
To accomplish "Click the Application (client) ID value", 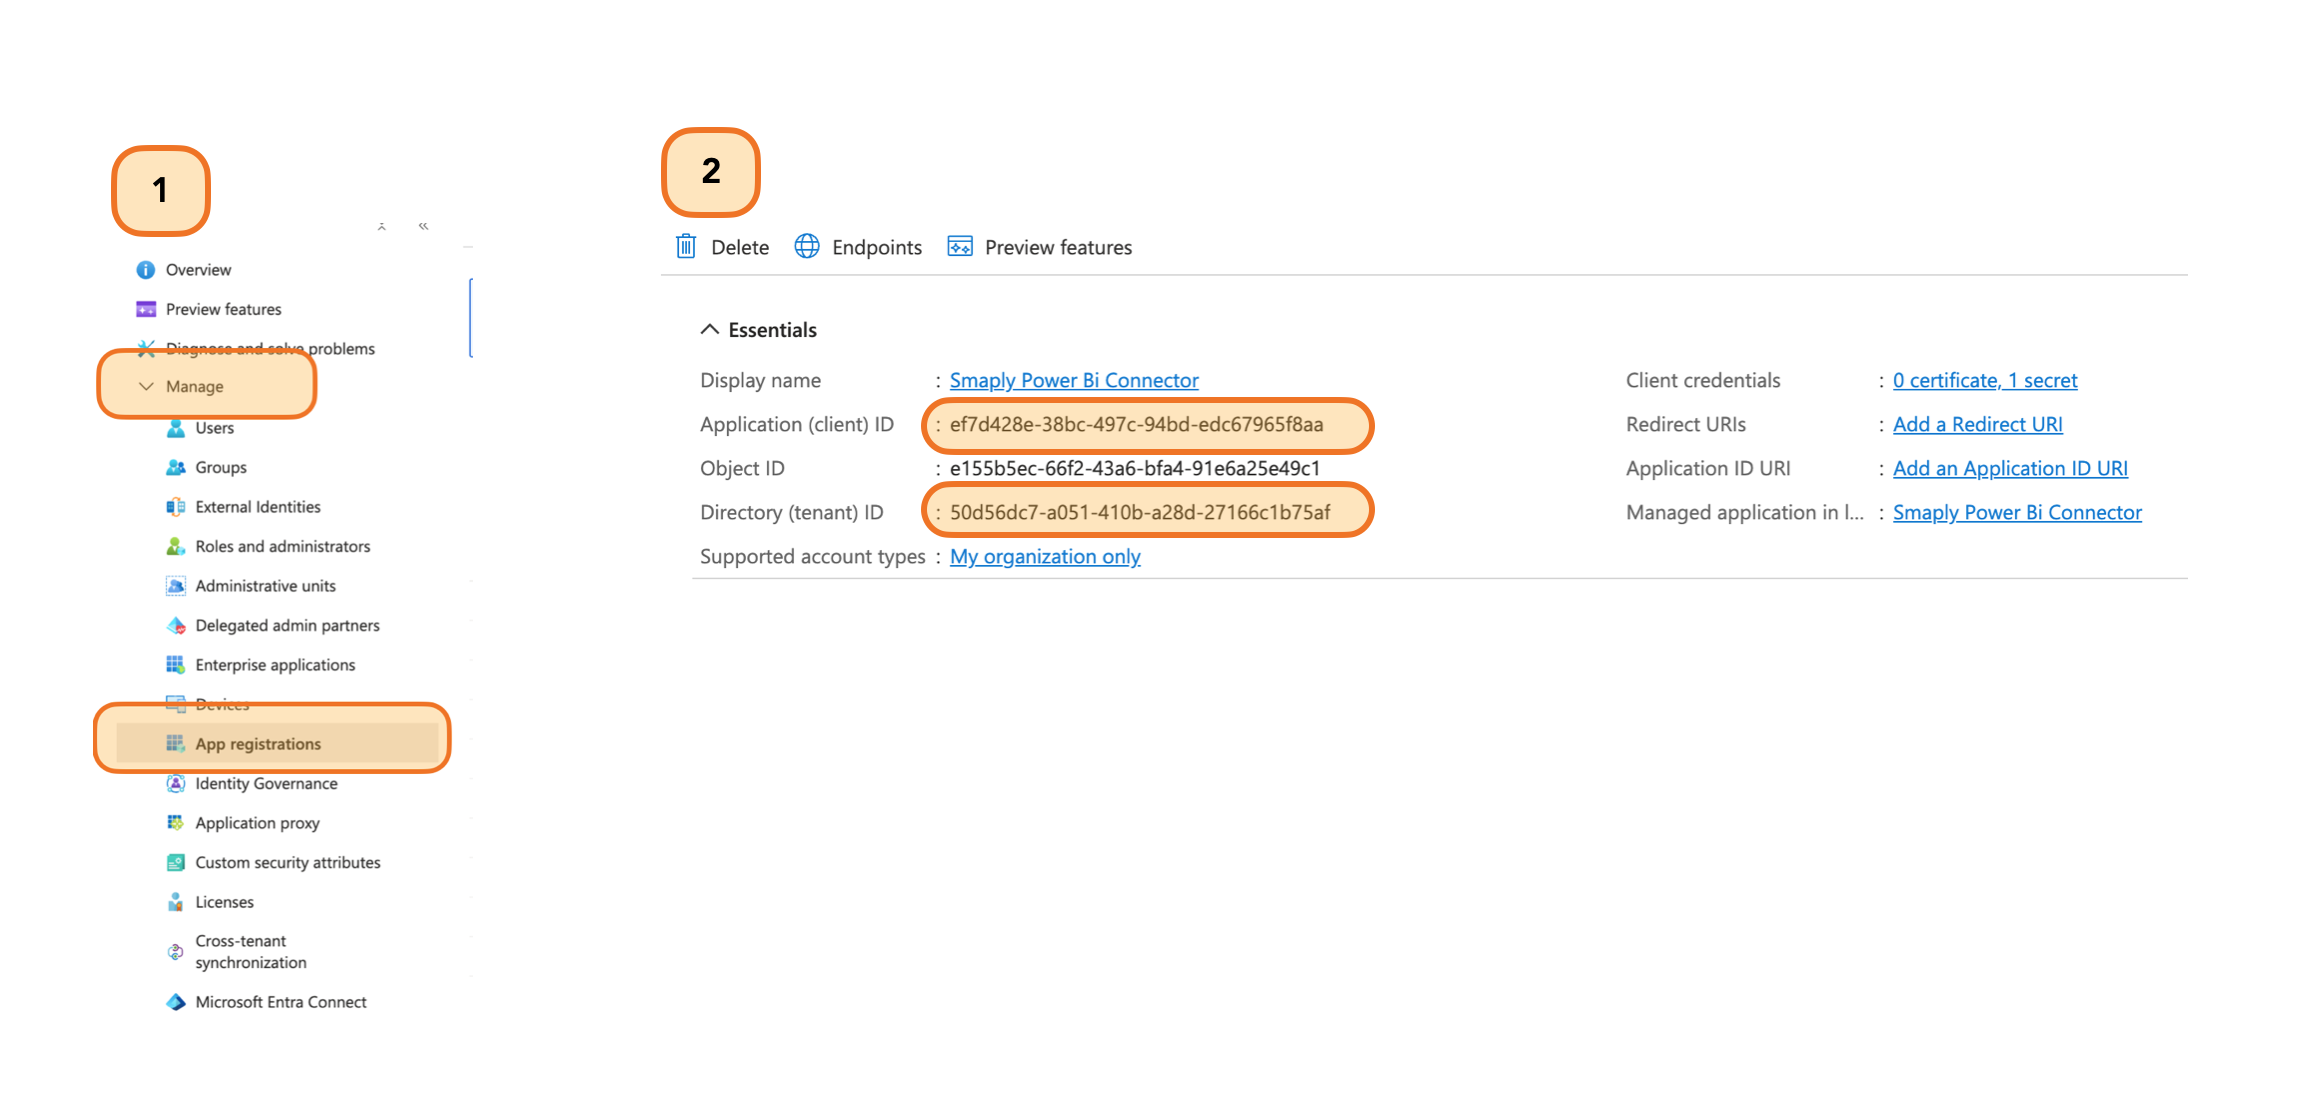I will point(1136,424).
